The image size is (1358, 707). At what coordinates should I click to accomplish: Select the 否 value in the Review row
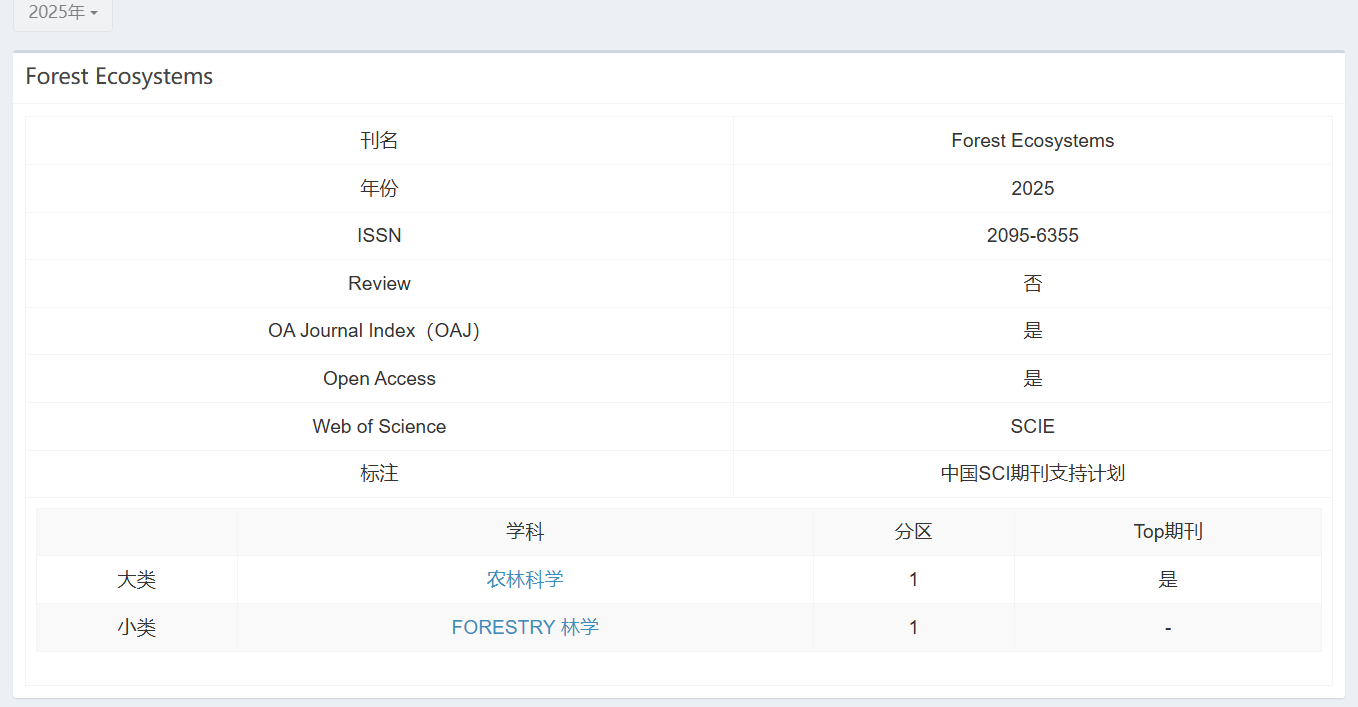pos(1032,284)
